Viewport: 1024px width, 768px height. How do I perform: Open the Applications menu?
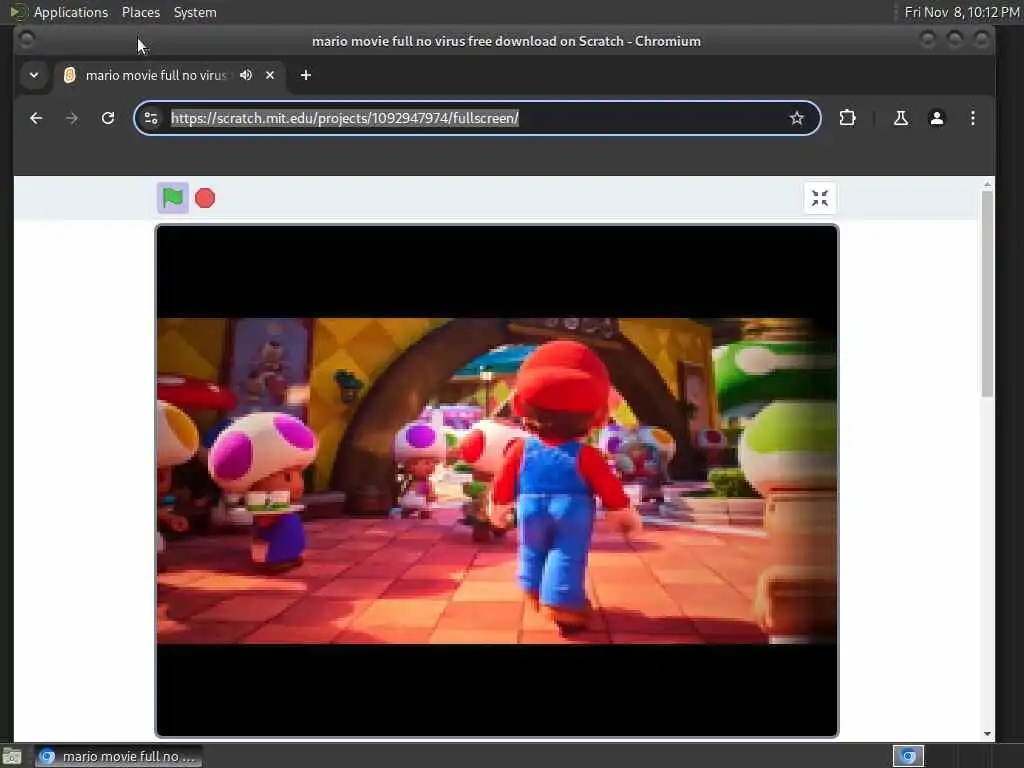(71, 12)
